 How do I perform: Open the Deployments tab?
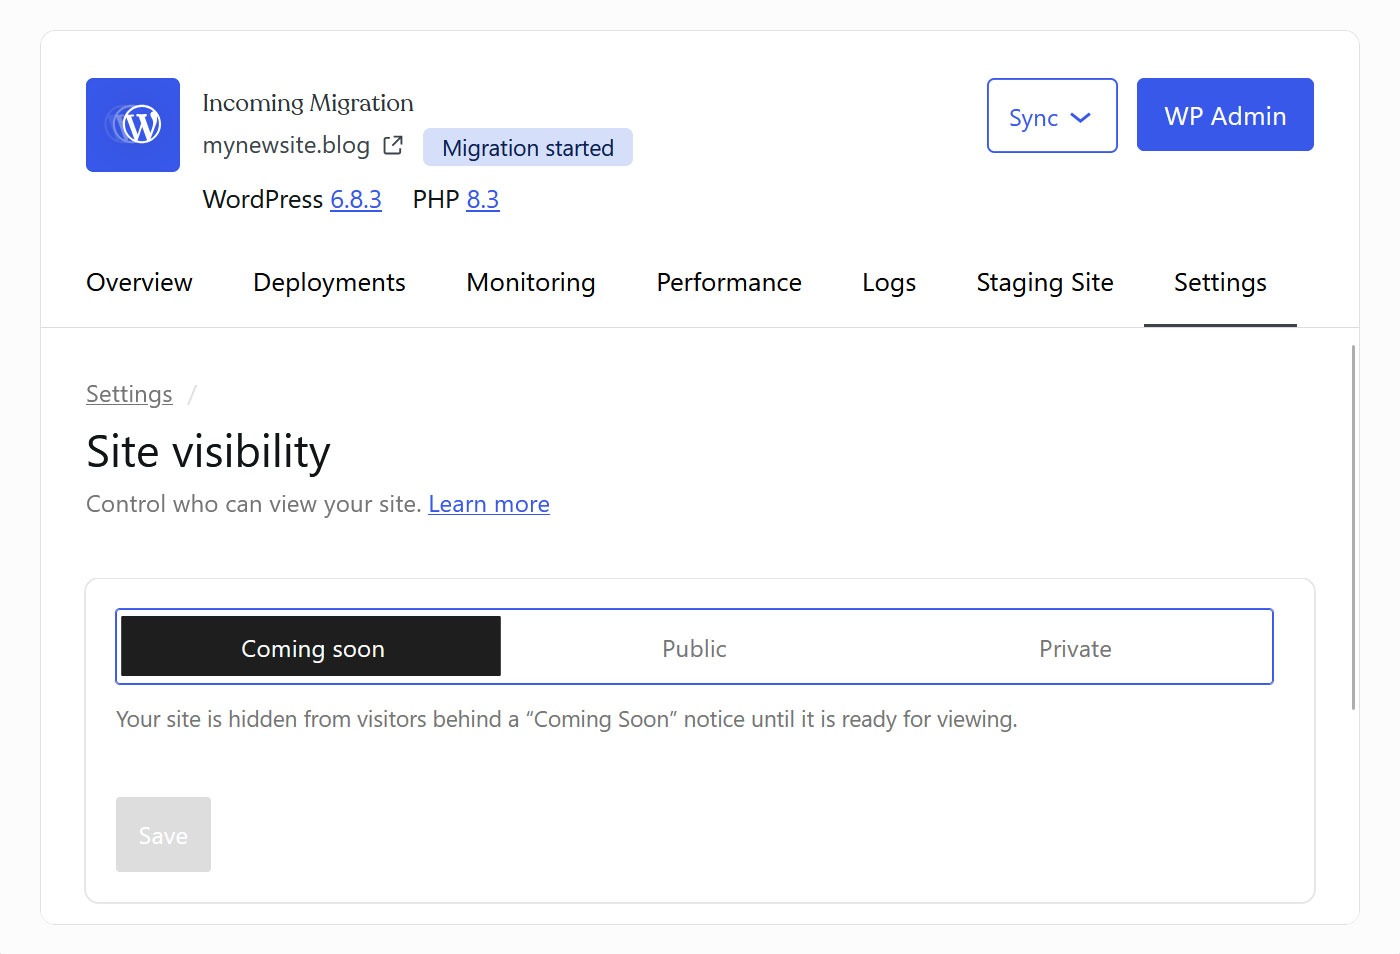pos(329,283)
